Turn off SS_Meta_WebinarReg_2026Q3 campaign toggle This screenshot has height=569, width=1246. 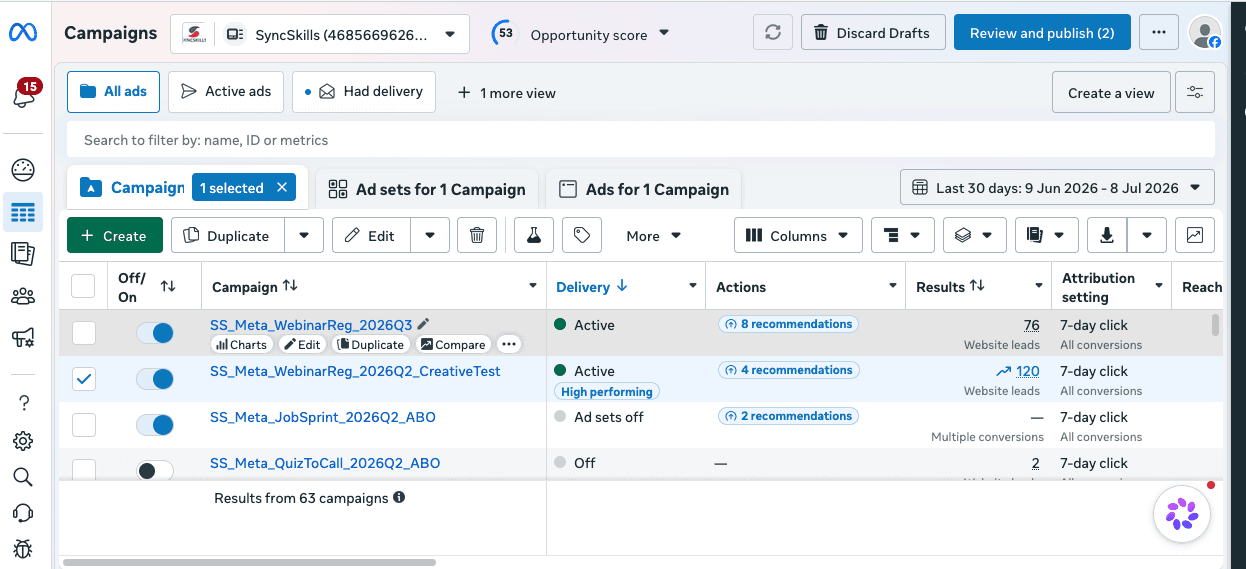155,333
